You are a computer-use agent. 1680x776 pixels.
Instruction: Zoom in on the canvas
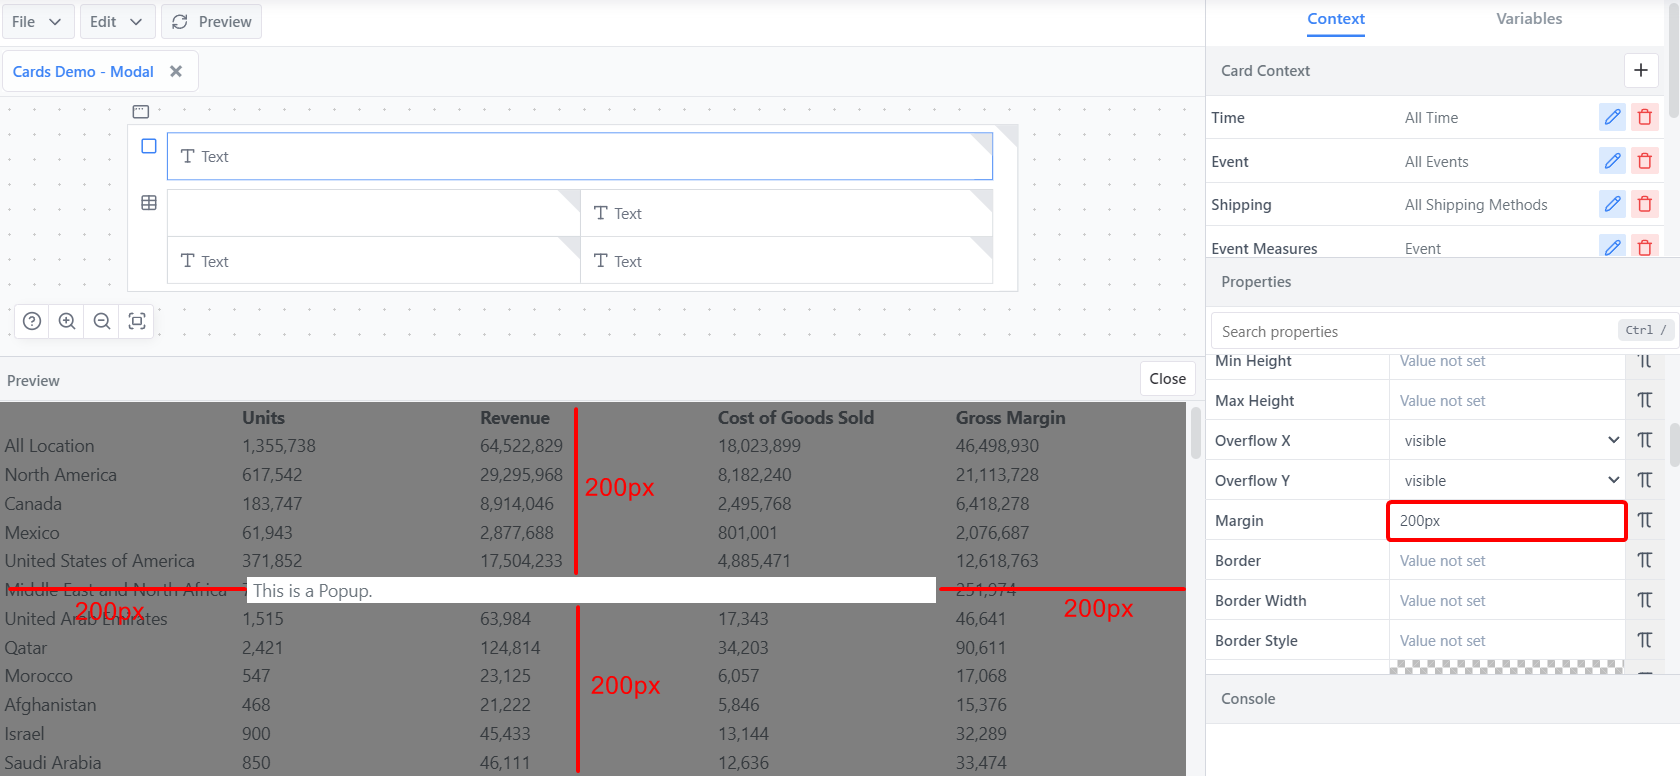point(67,321)
